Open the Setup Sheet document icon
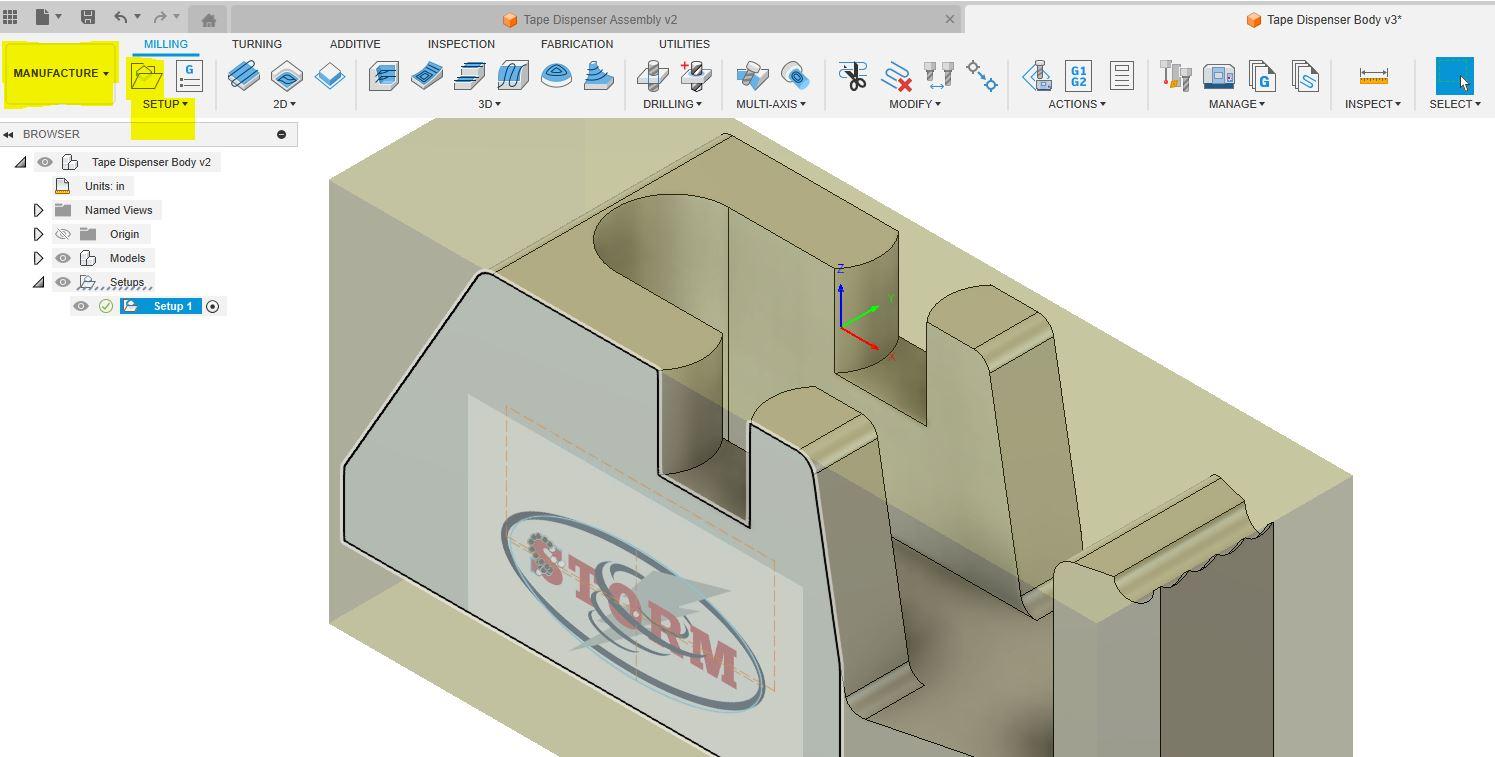 (x=1121, y=76)
